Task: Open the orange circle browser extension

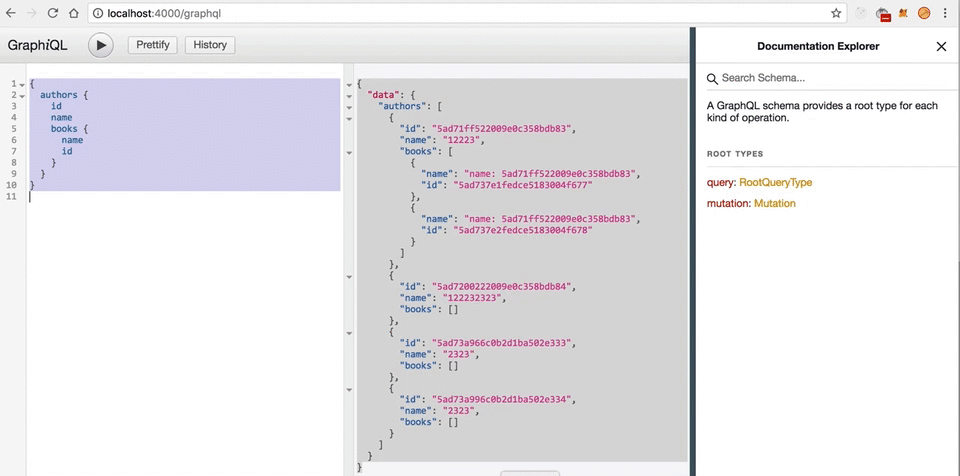Action: (x=924, y=13)
